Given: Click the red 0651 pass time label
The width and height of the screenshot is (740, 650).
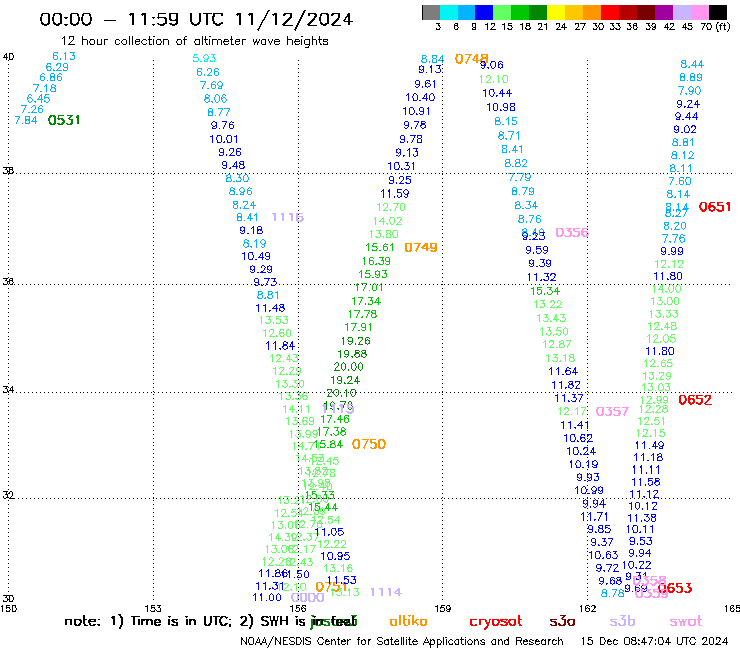Looking at the screenshot, I should (x=715, y=207).
